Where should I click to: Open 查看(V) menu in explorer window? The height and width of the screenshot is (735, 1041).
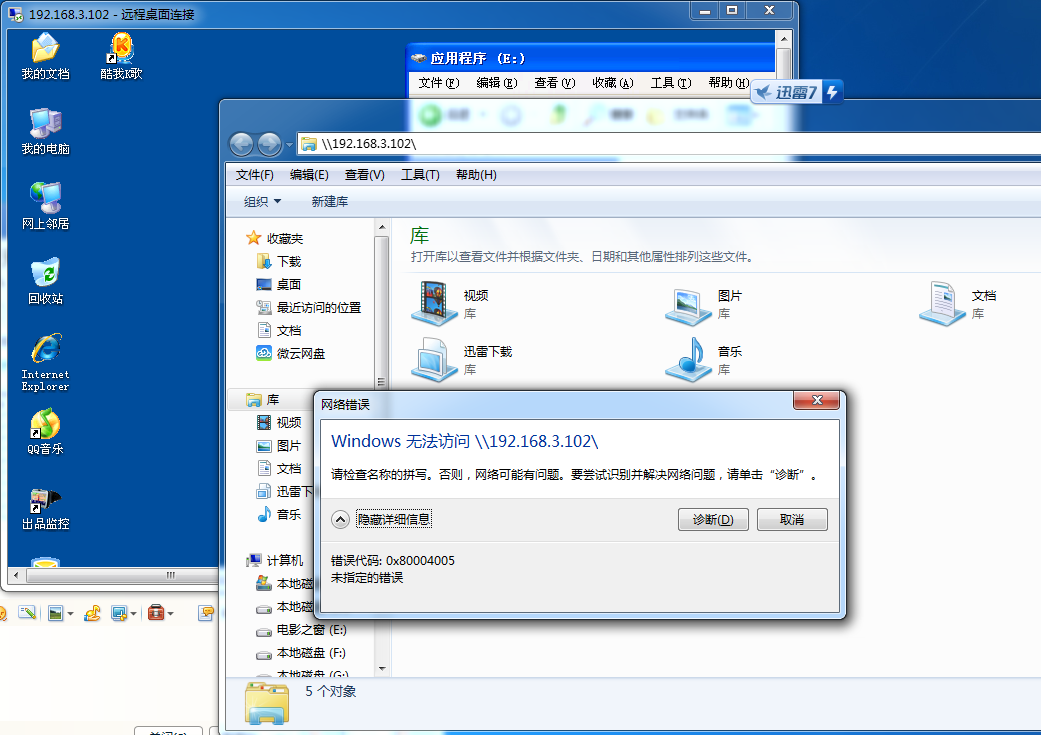pyautogui.click(x=364, y=175)
